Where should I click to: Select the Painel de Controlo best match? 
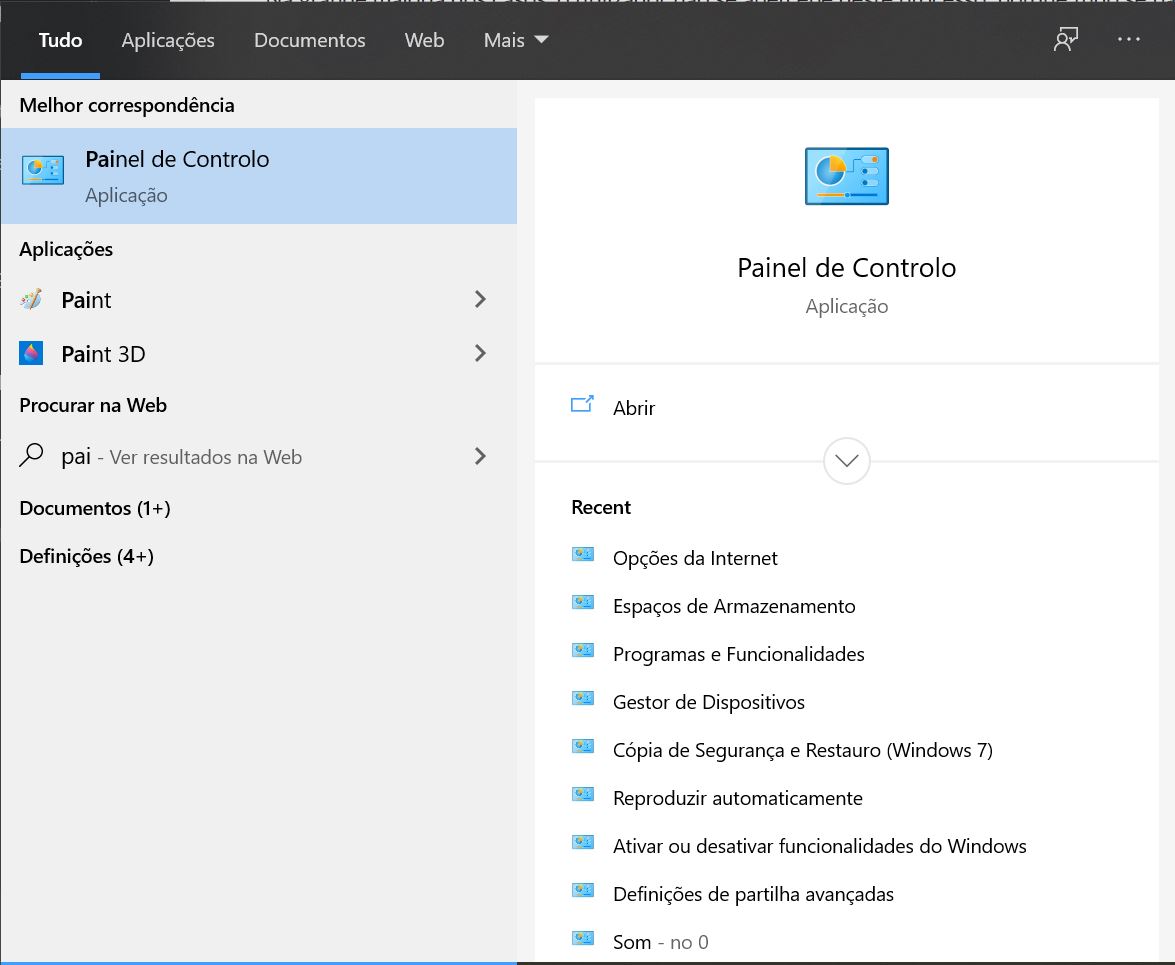tap(258, 176)
